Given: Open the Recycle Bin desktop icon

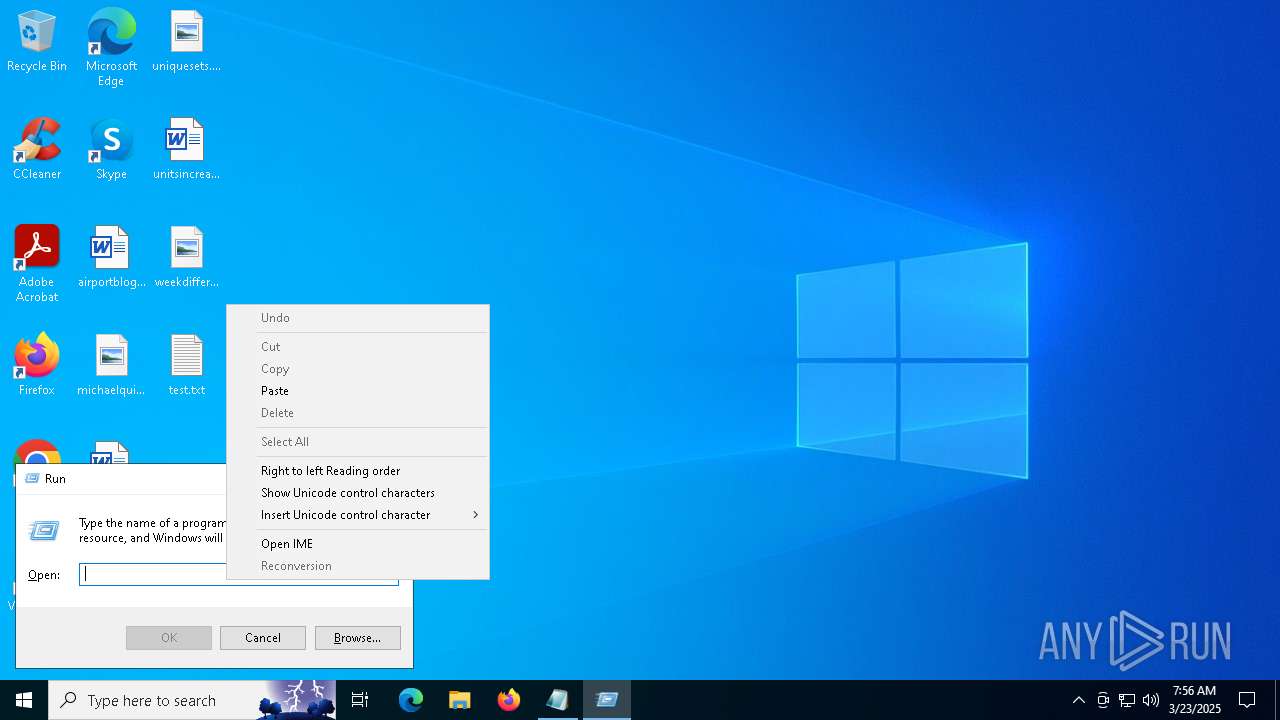Looking at the screenshot, I should click(37, 42).
